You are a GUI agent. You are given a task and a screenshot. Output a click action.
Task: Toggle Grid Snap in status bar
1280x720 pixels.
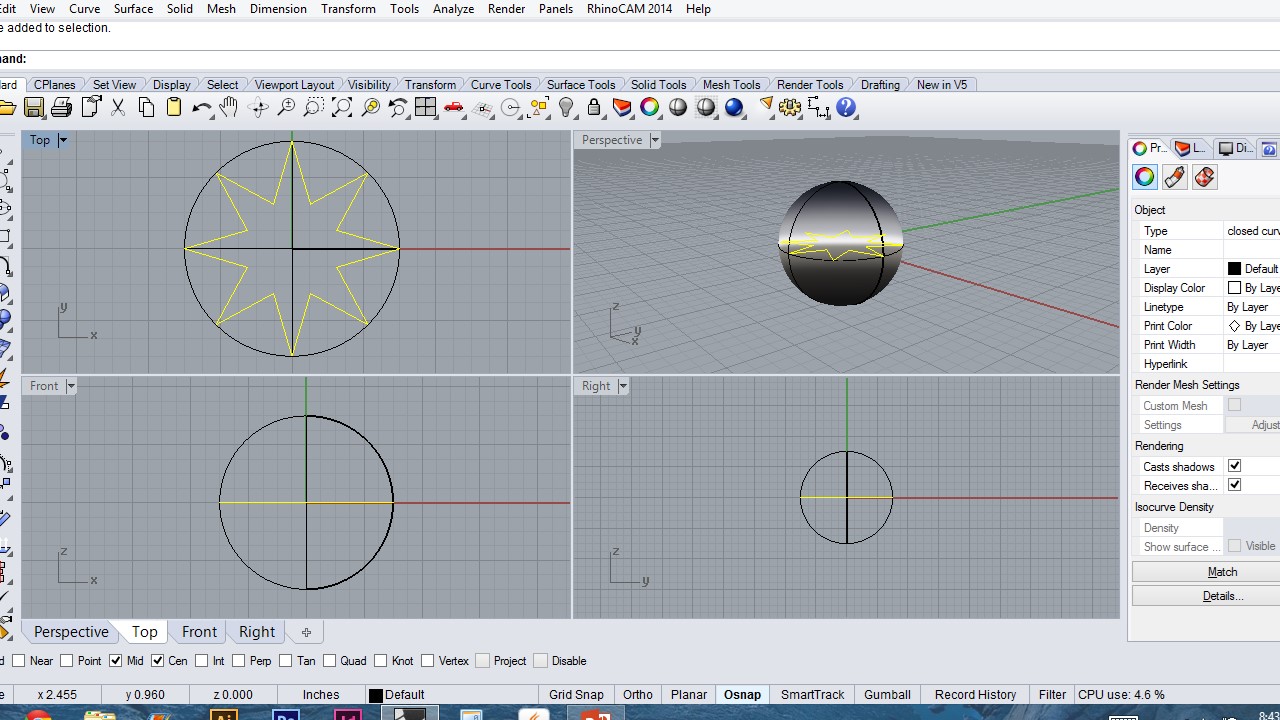tap(576, 695)
